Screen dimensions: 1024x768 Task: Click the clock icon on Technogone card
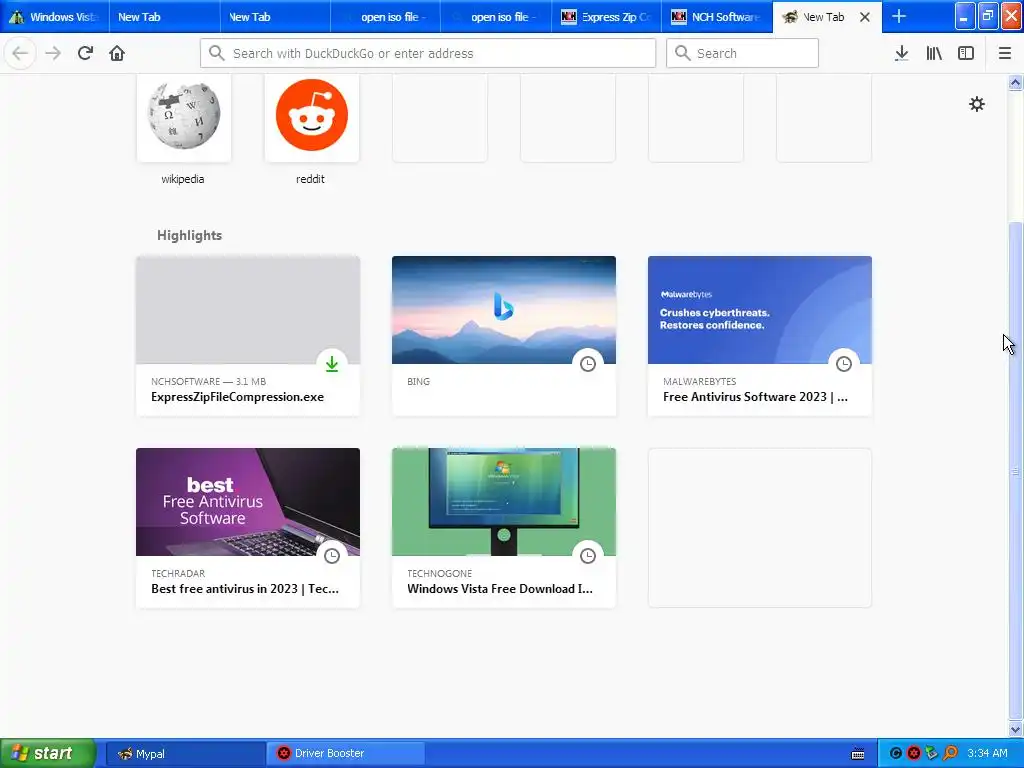588,556
